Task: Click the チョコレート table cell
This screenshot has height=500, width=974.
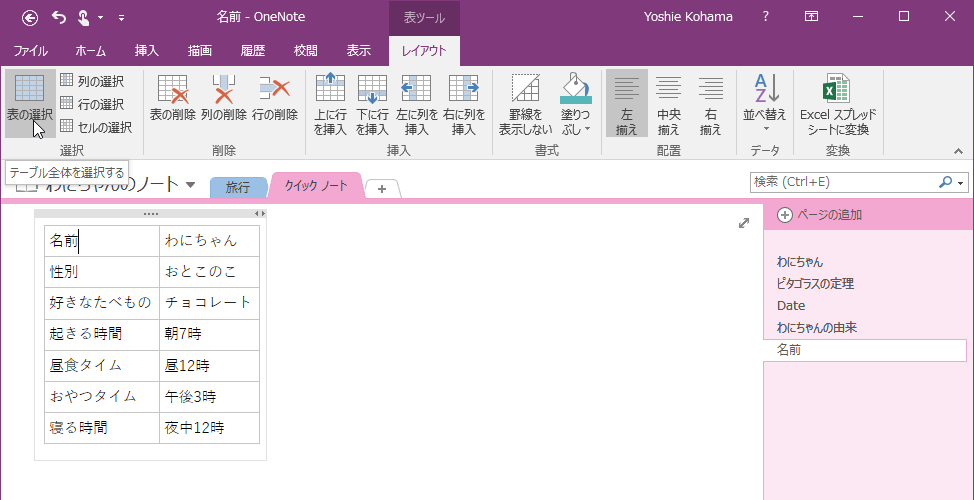Action: [x=209, y=303]
